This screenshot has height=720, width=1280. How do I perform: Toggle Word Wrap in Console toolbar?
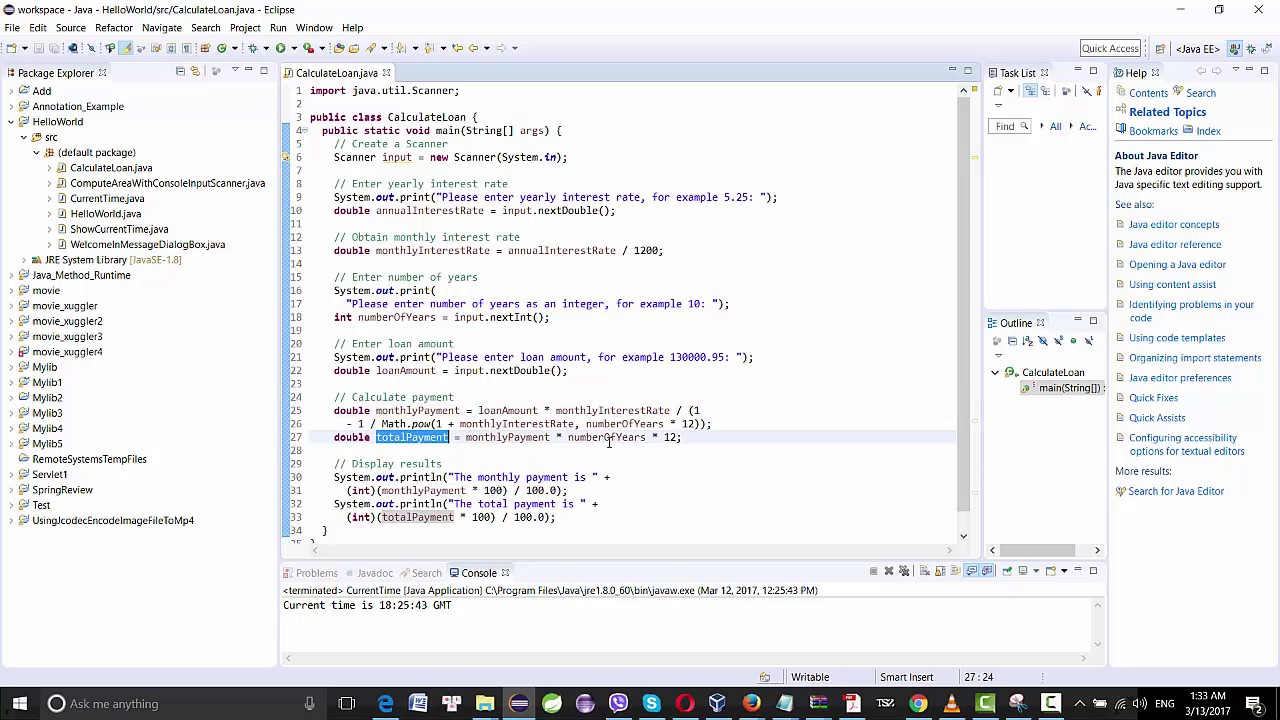[955, 571]
